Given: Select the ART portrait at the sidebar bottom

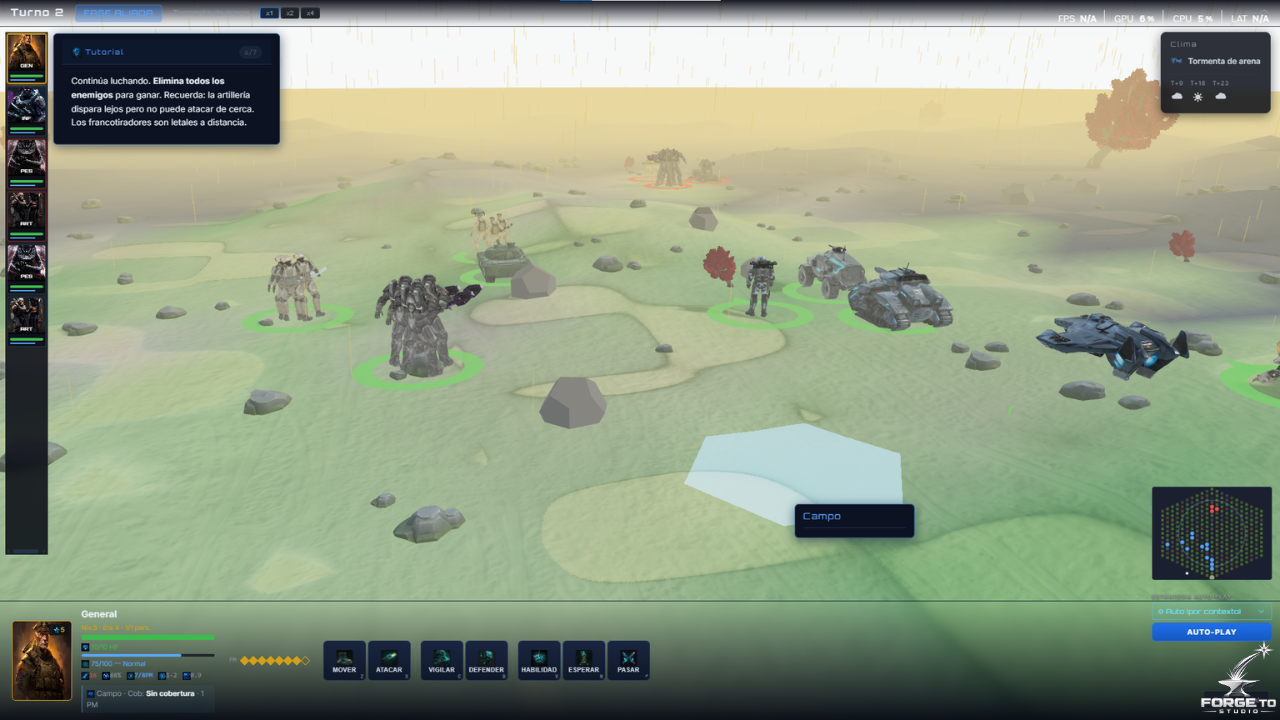Looking at the screenshot, I should [x=27, y=321].
